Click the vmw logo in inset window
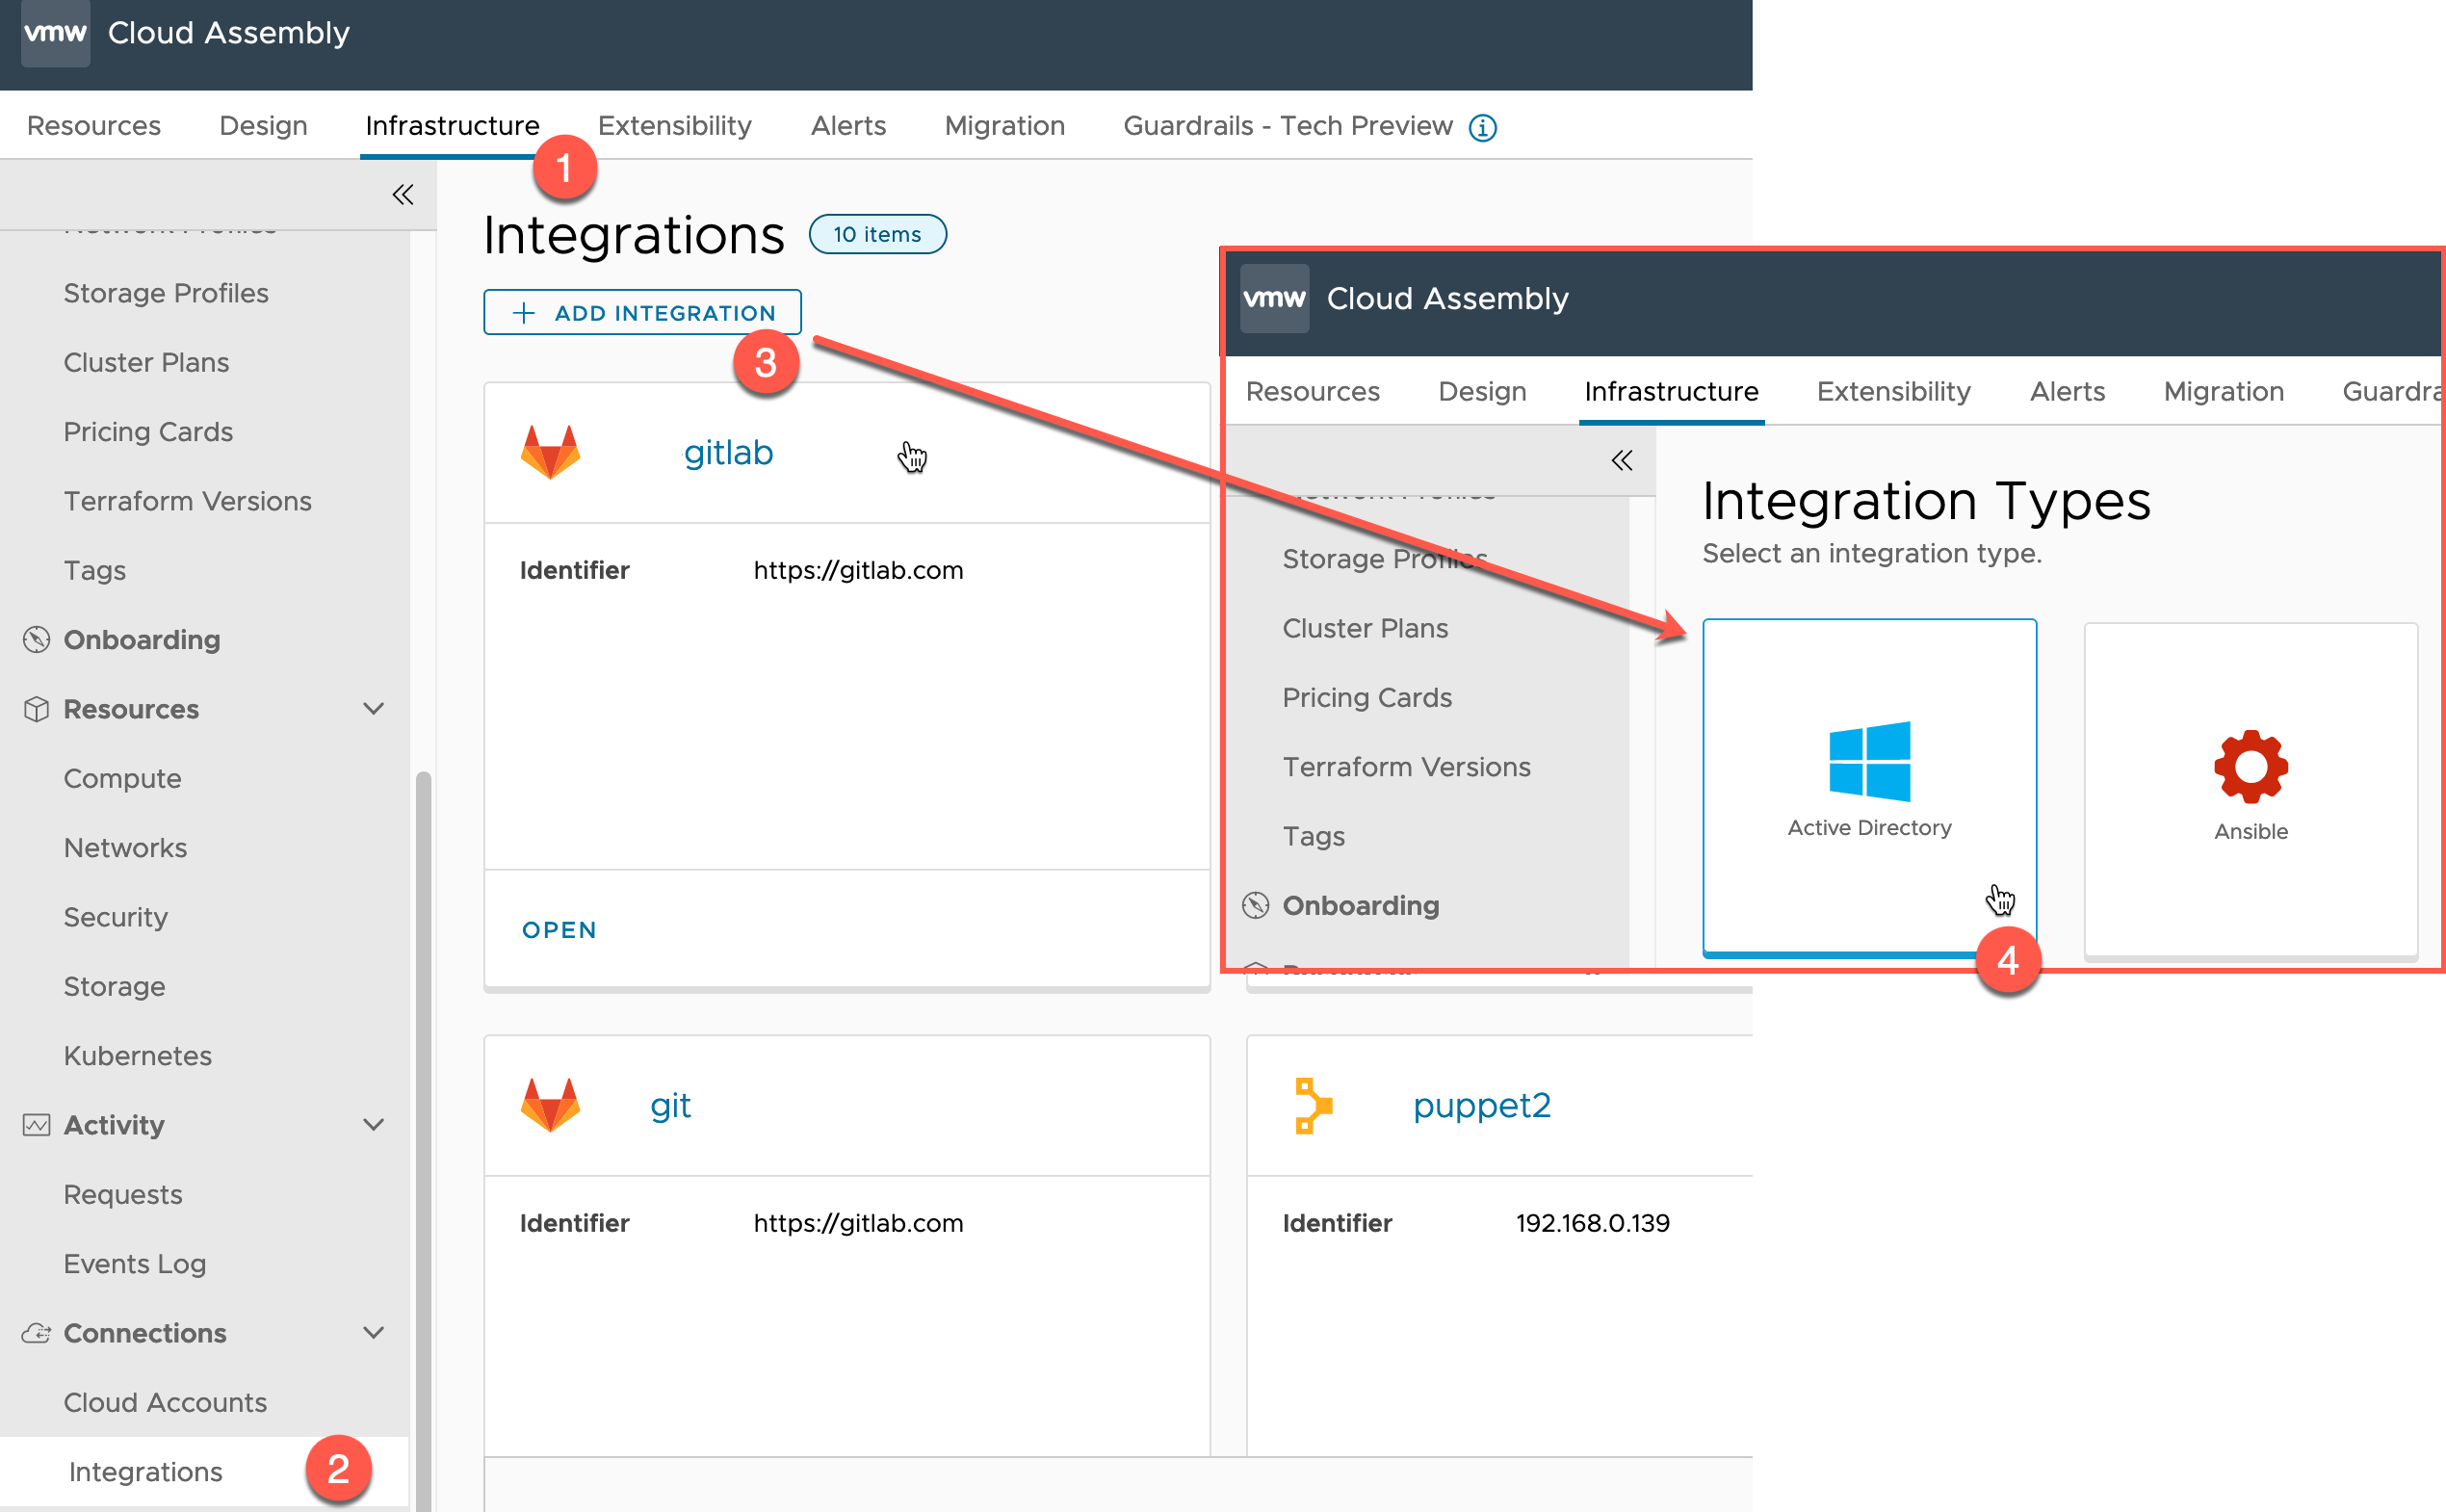Viewport: 2446px width, 1512px height. pyautogui.click(x=1274, y=298)
